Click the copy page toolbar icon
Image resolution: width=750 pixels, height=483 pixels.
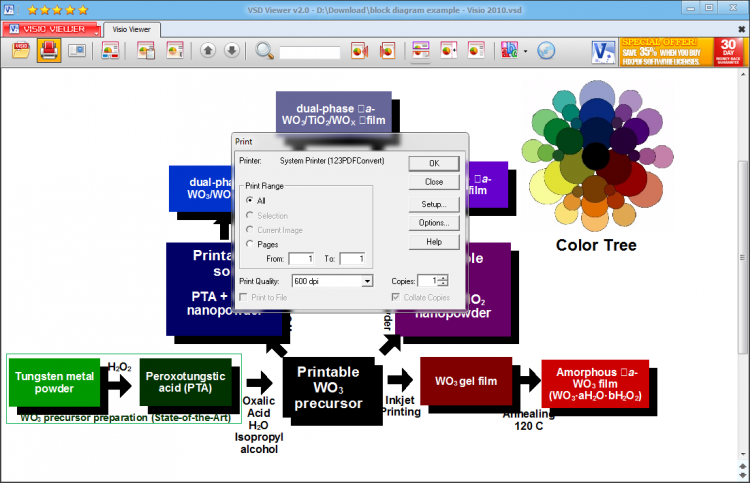pyautogui.click(x=146, y=50)
